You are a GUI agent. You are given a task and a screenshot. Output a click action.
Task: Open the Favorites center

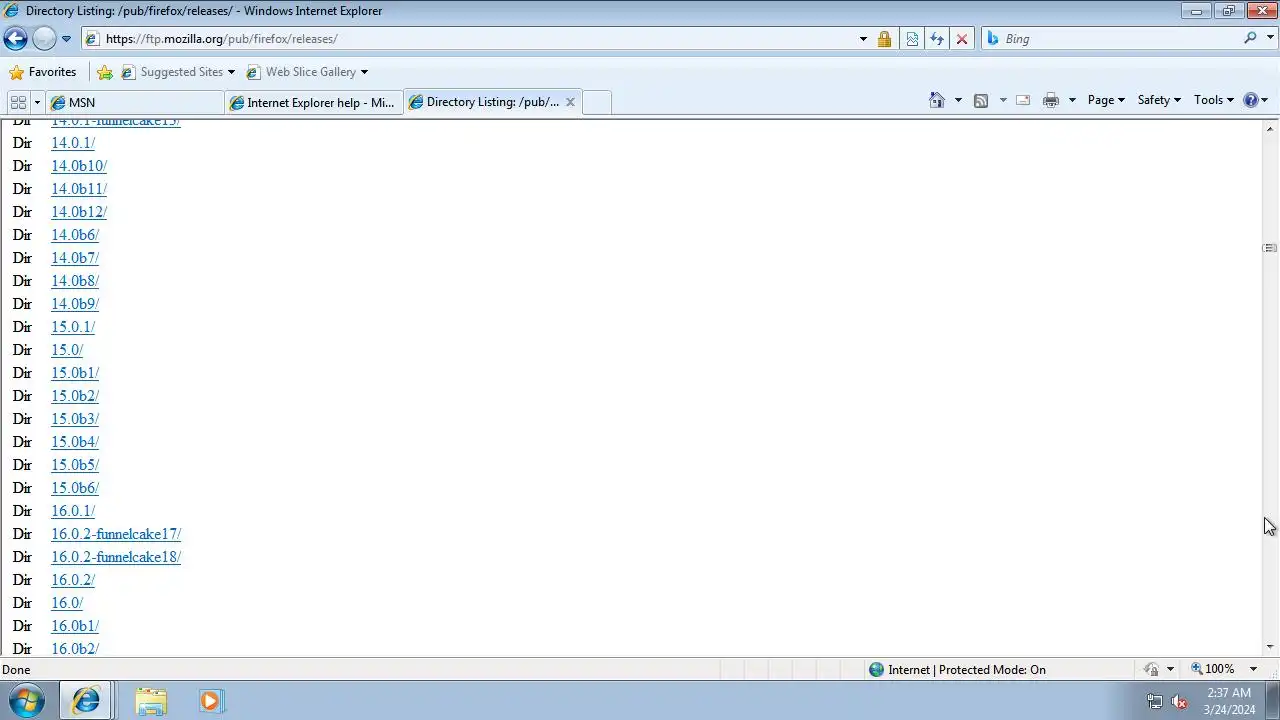[x=42, y=72]
